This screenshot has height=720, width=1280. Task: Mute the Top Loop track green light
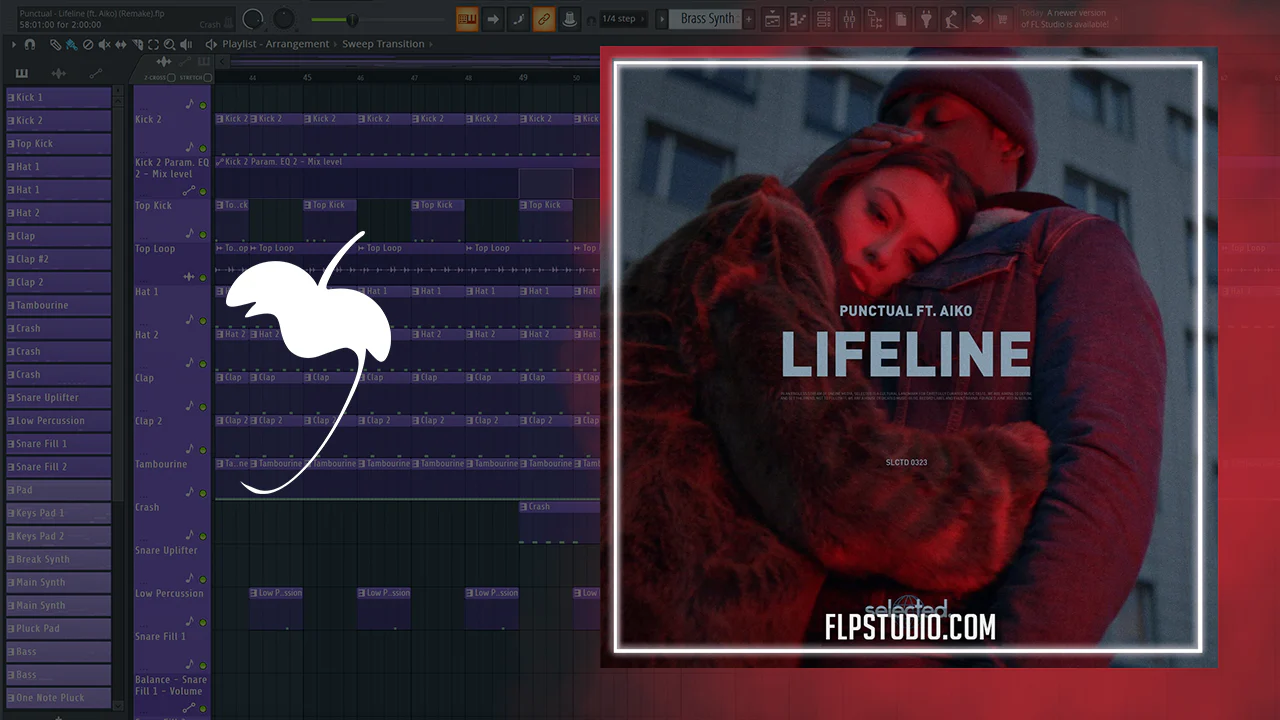point(203,277)
